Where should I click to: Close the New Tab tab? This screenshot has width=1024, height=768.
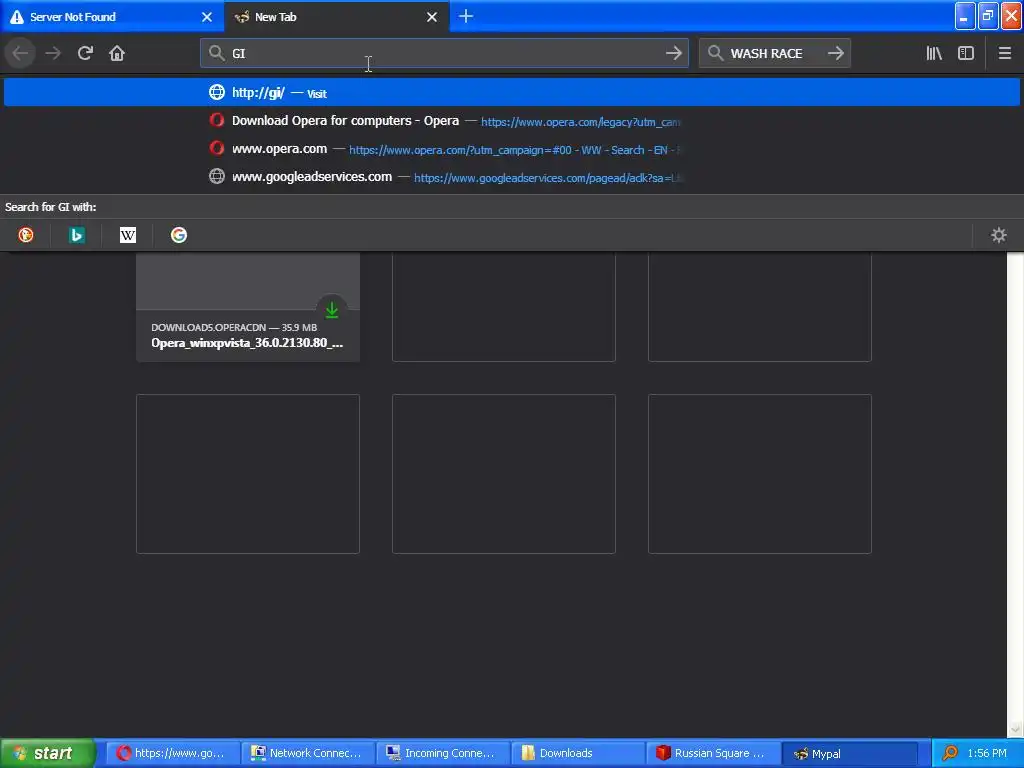[432, 17]
